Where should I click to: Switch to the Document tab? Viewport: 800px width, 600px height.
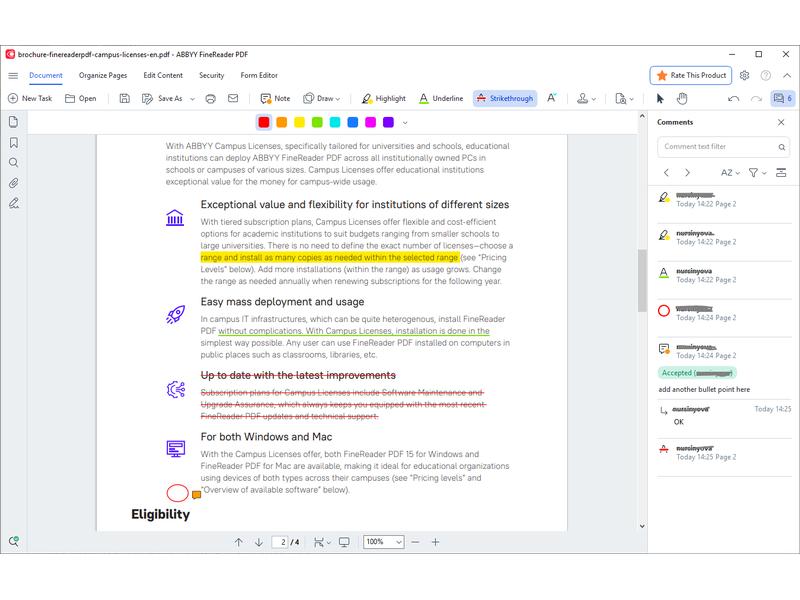(x=46, y=76)
